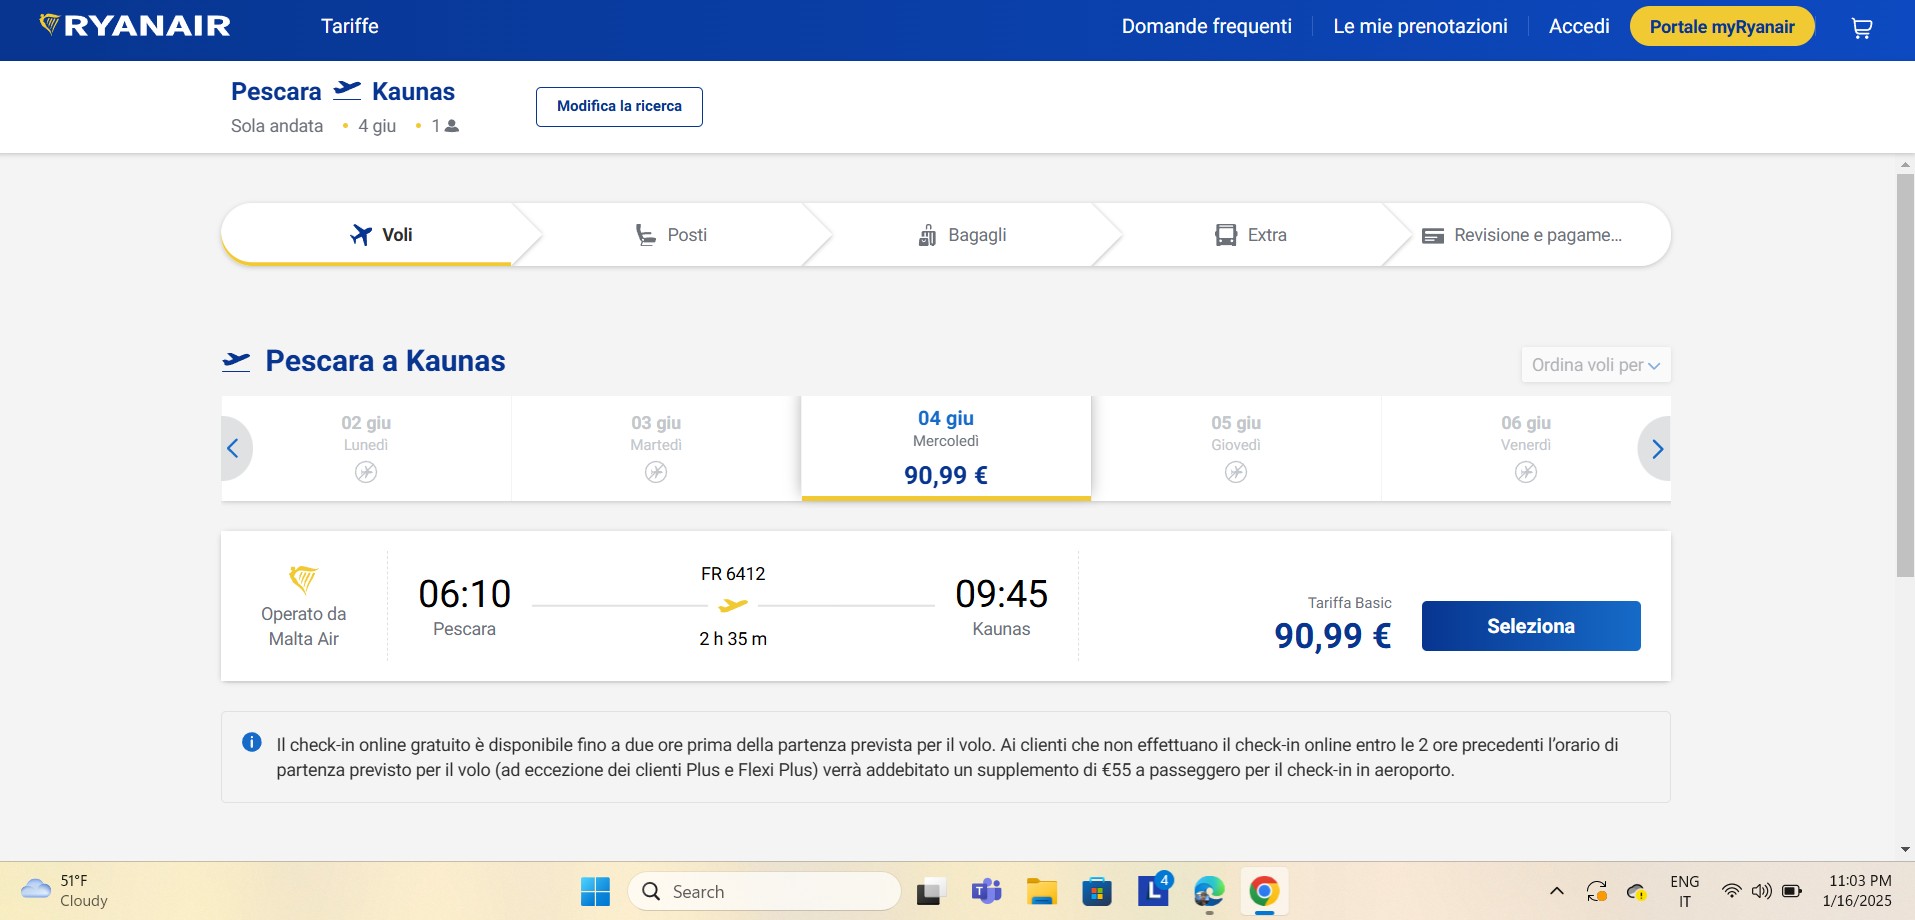Click the Ryanair logo in the header
Viewport: 1915px width, 920px height.
(135, 26)
